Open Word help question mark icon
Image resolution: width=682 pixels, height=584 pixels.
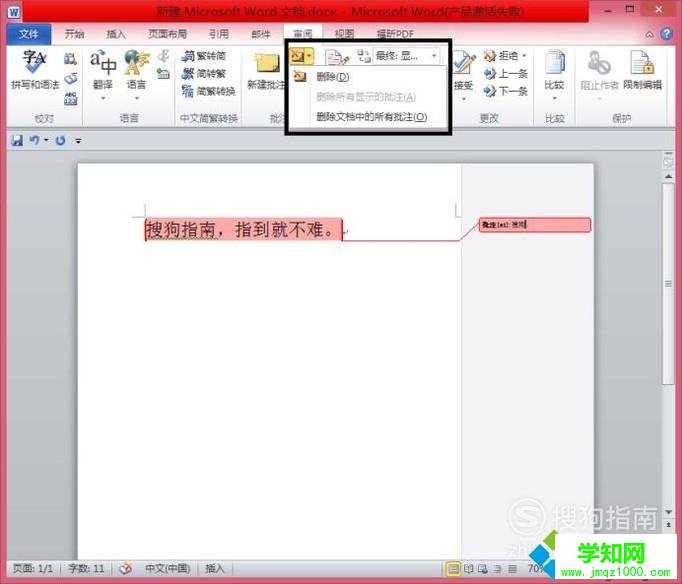point(667,34)
